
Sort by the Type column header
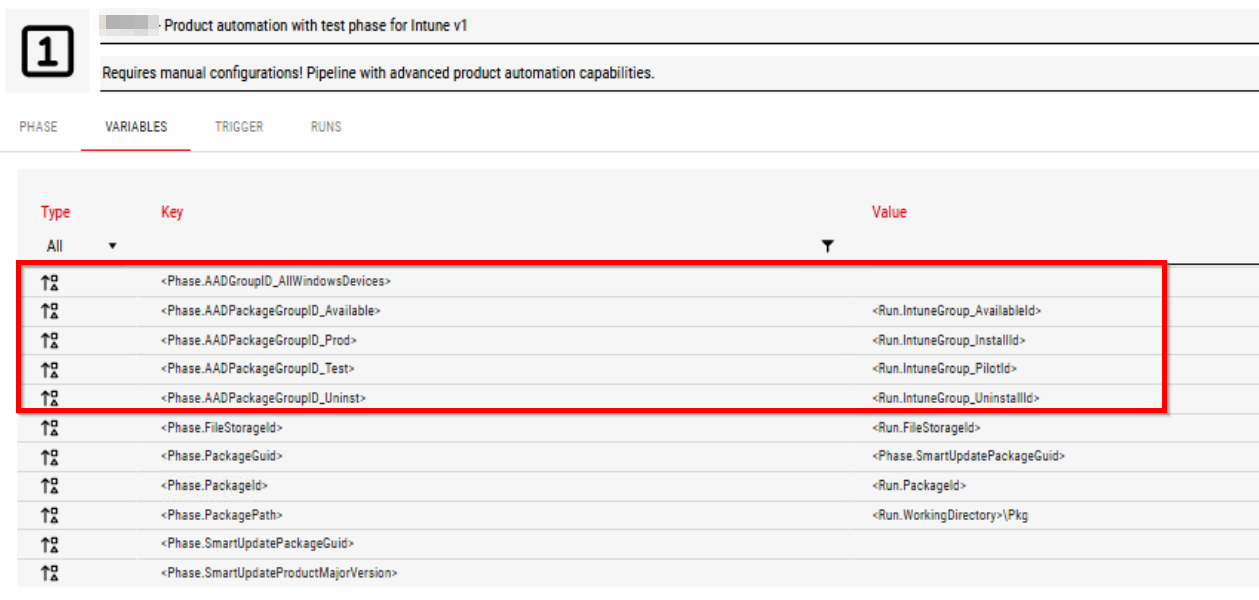[56, 212]
